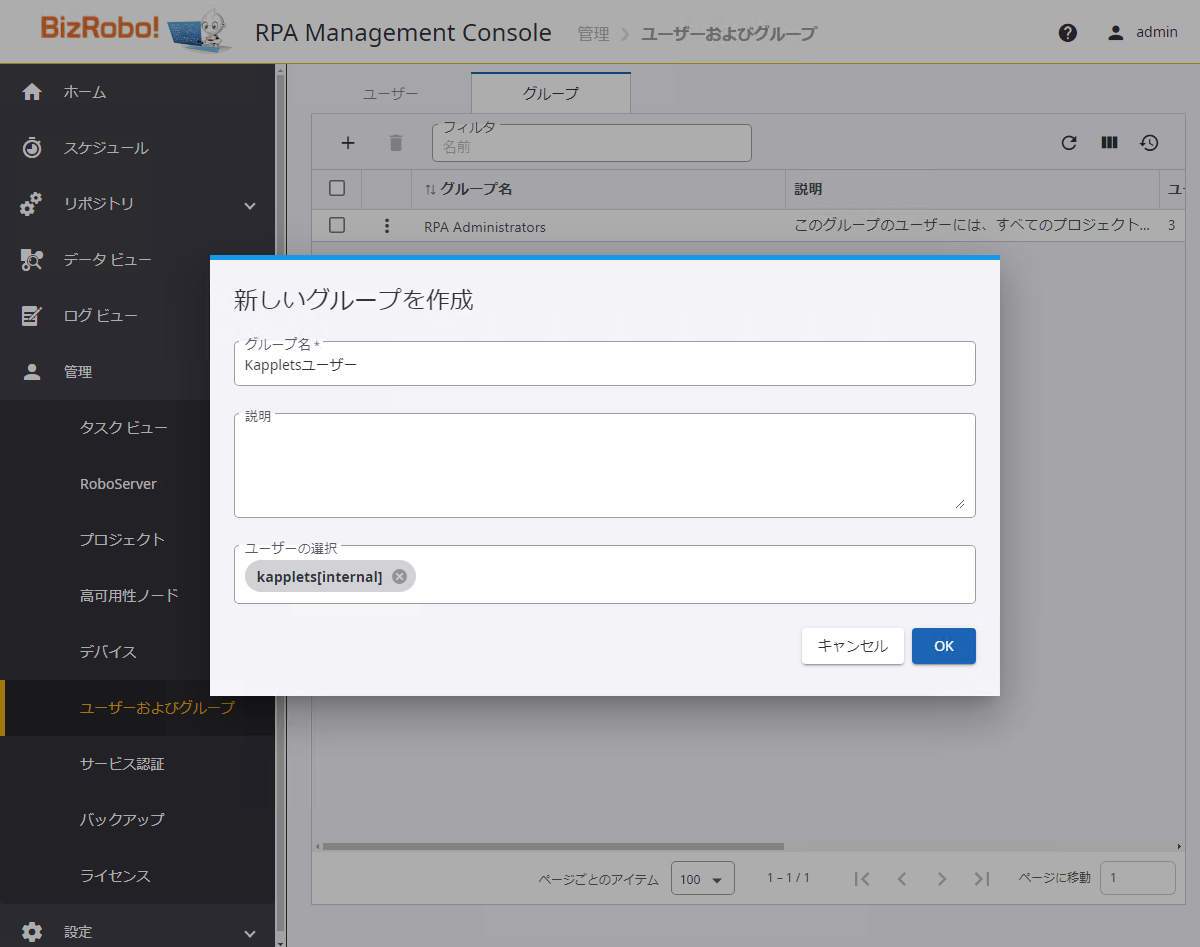This screenshot has width=1200, height=947.
Task: Refresh the group list
Action: point(1069,143)
